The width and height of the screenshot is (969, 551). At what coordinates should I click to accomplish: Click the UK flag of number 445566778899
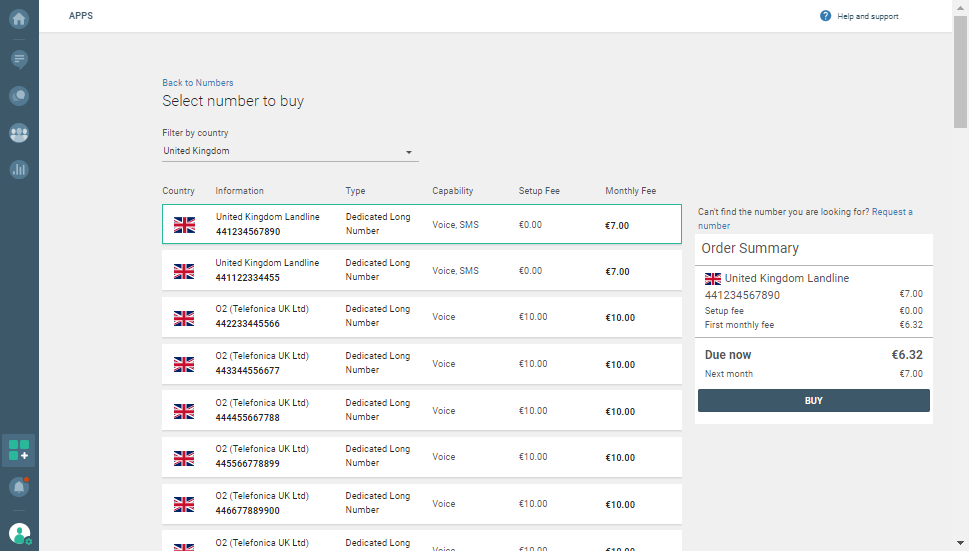[184, 457]
